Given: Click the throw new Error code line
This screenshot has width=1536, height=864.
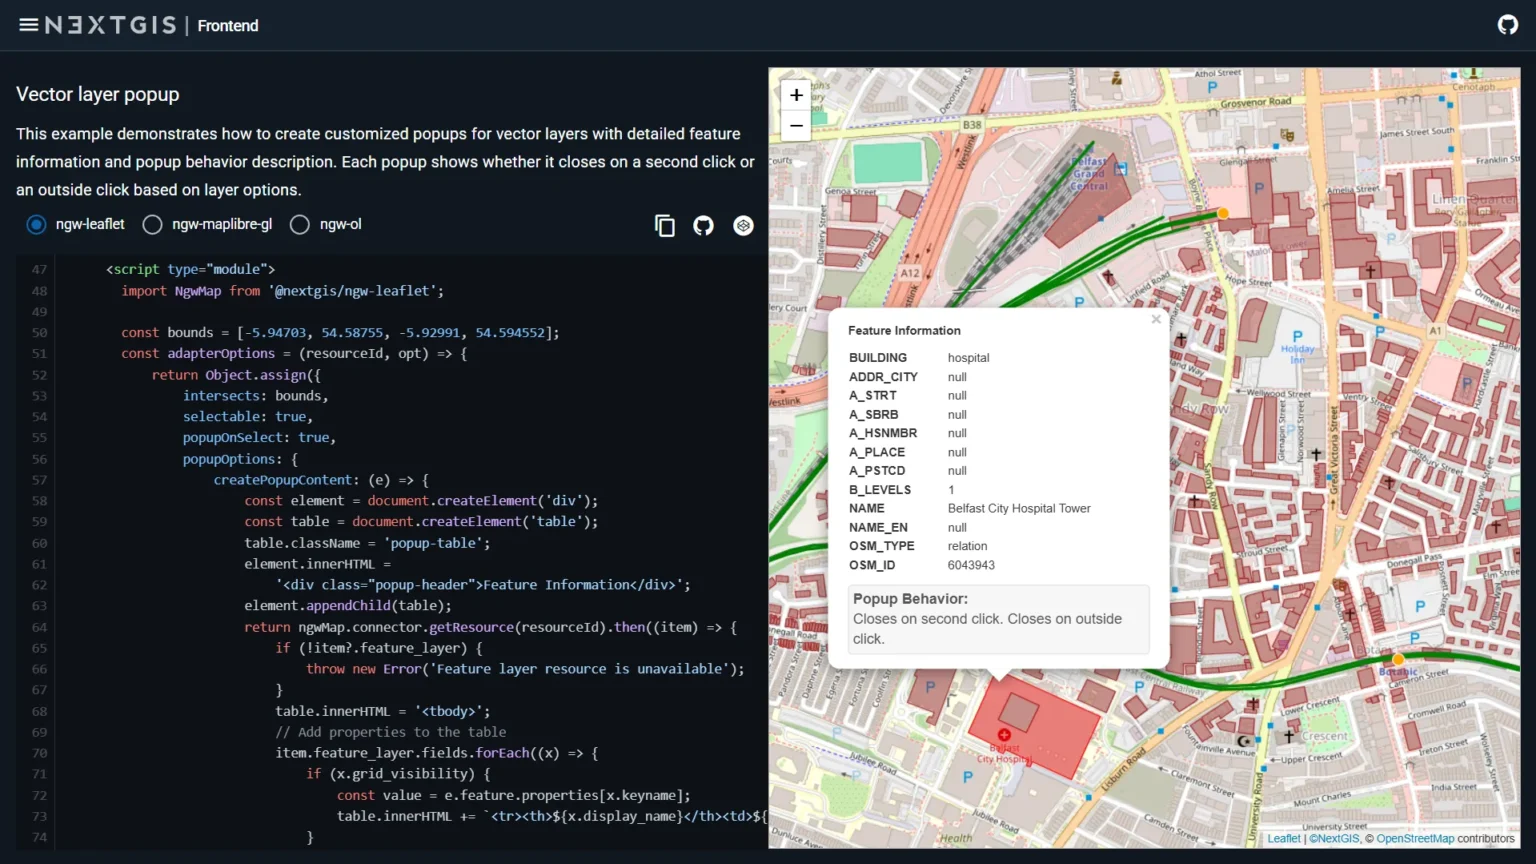Looking at the screenshot, I should 525,669.
